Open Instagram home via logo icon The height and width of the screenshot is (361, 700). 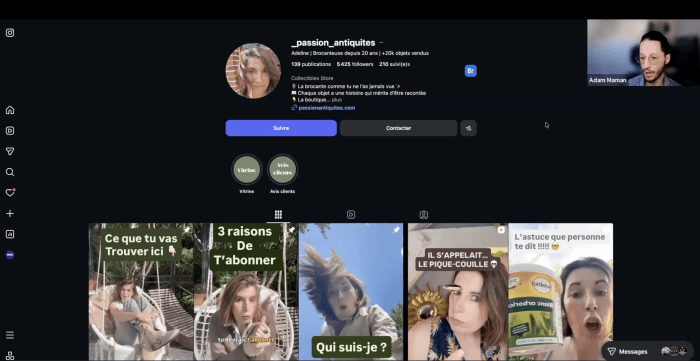[x=10, y=33]
